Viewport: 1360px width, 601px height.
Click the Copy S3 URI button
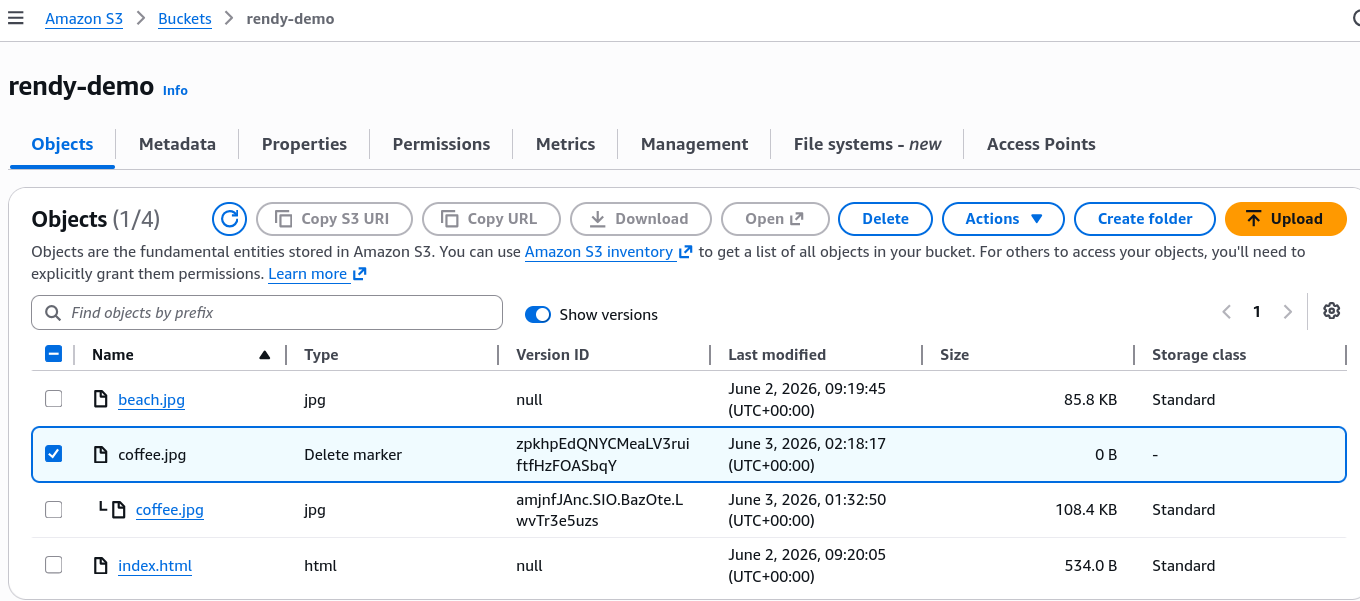(x=333, y=219)
